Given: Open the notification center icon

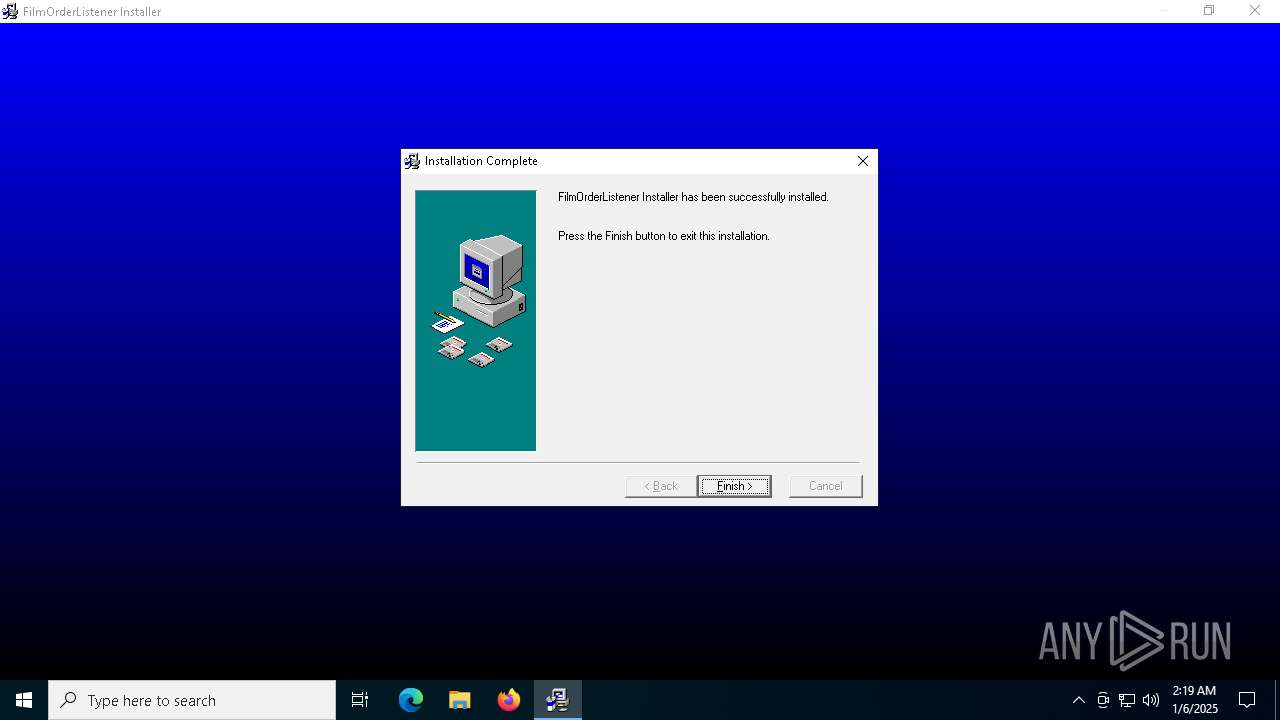Looking at the screenshot, I should coord(1247,700).
